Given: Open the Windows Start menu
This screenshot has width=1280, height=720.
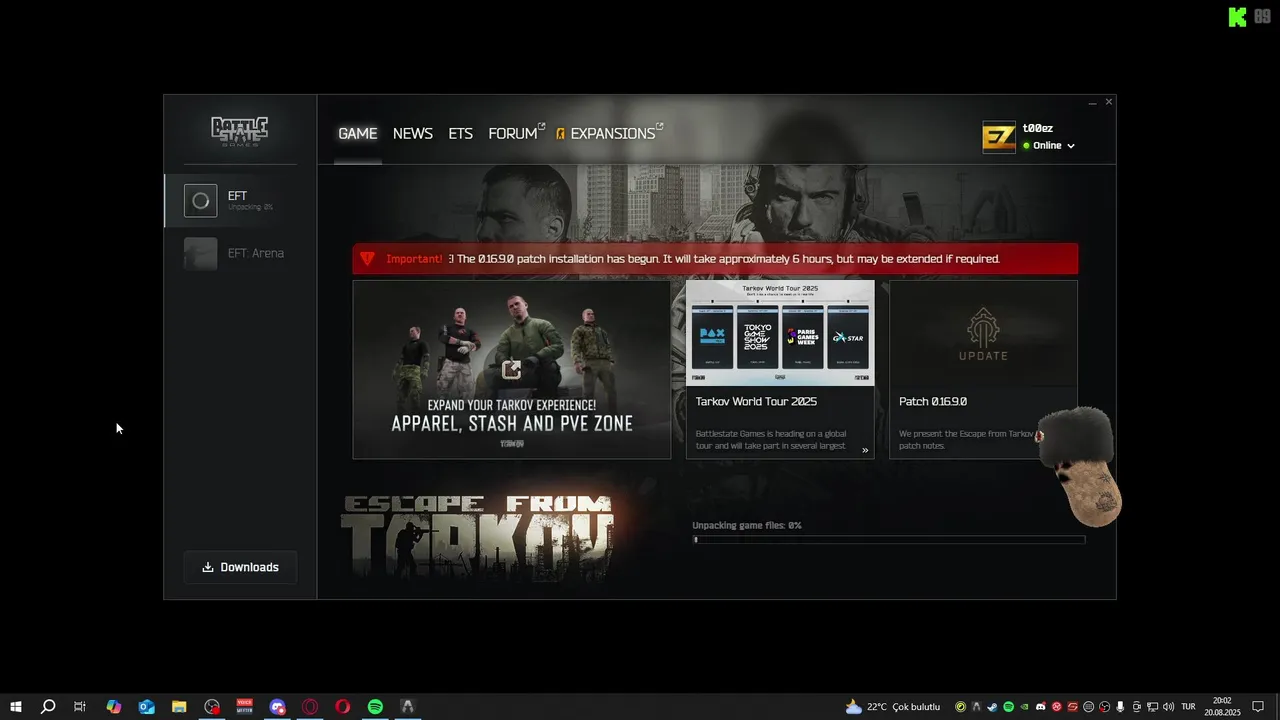Looking at the screenshot, I should 16,707.
